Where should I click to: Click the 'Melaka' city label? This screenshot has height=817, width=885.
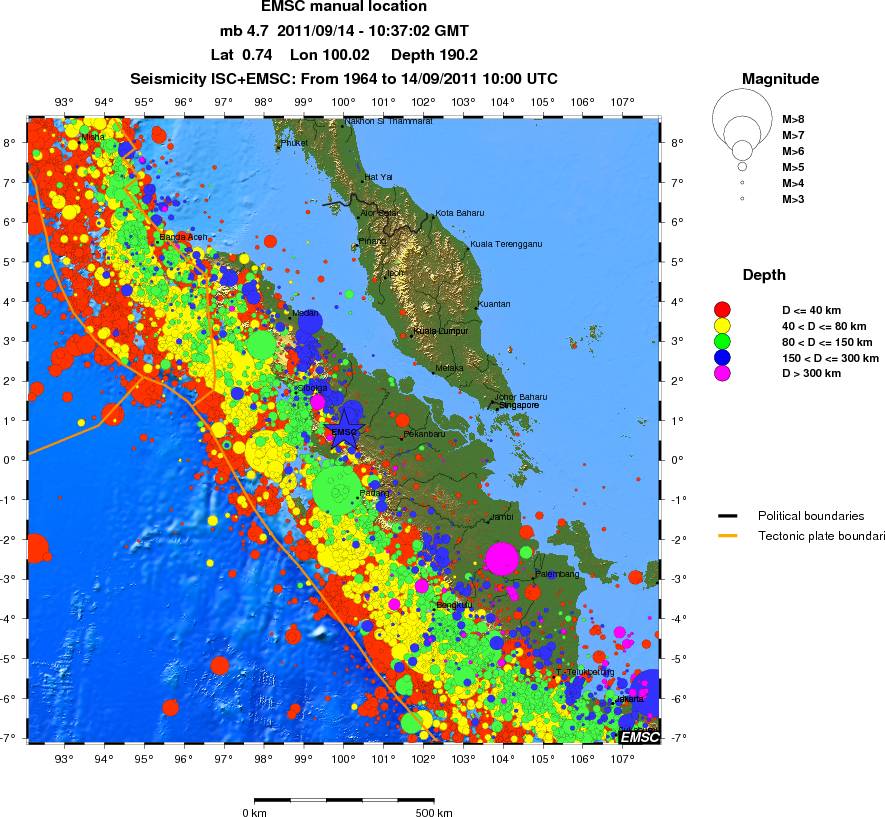449,368
